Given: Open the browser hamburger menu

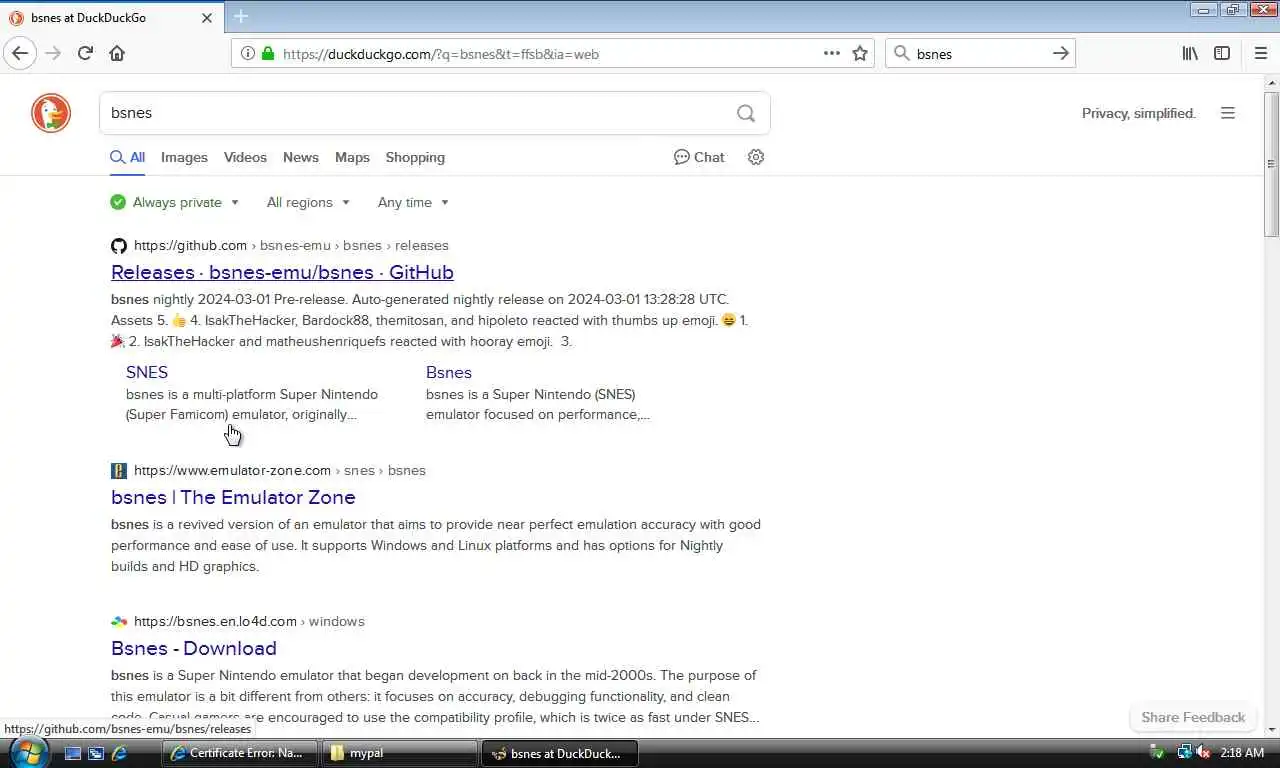Looking at the screenshot, I should 1260,53.
